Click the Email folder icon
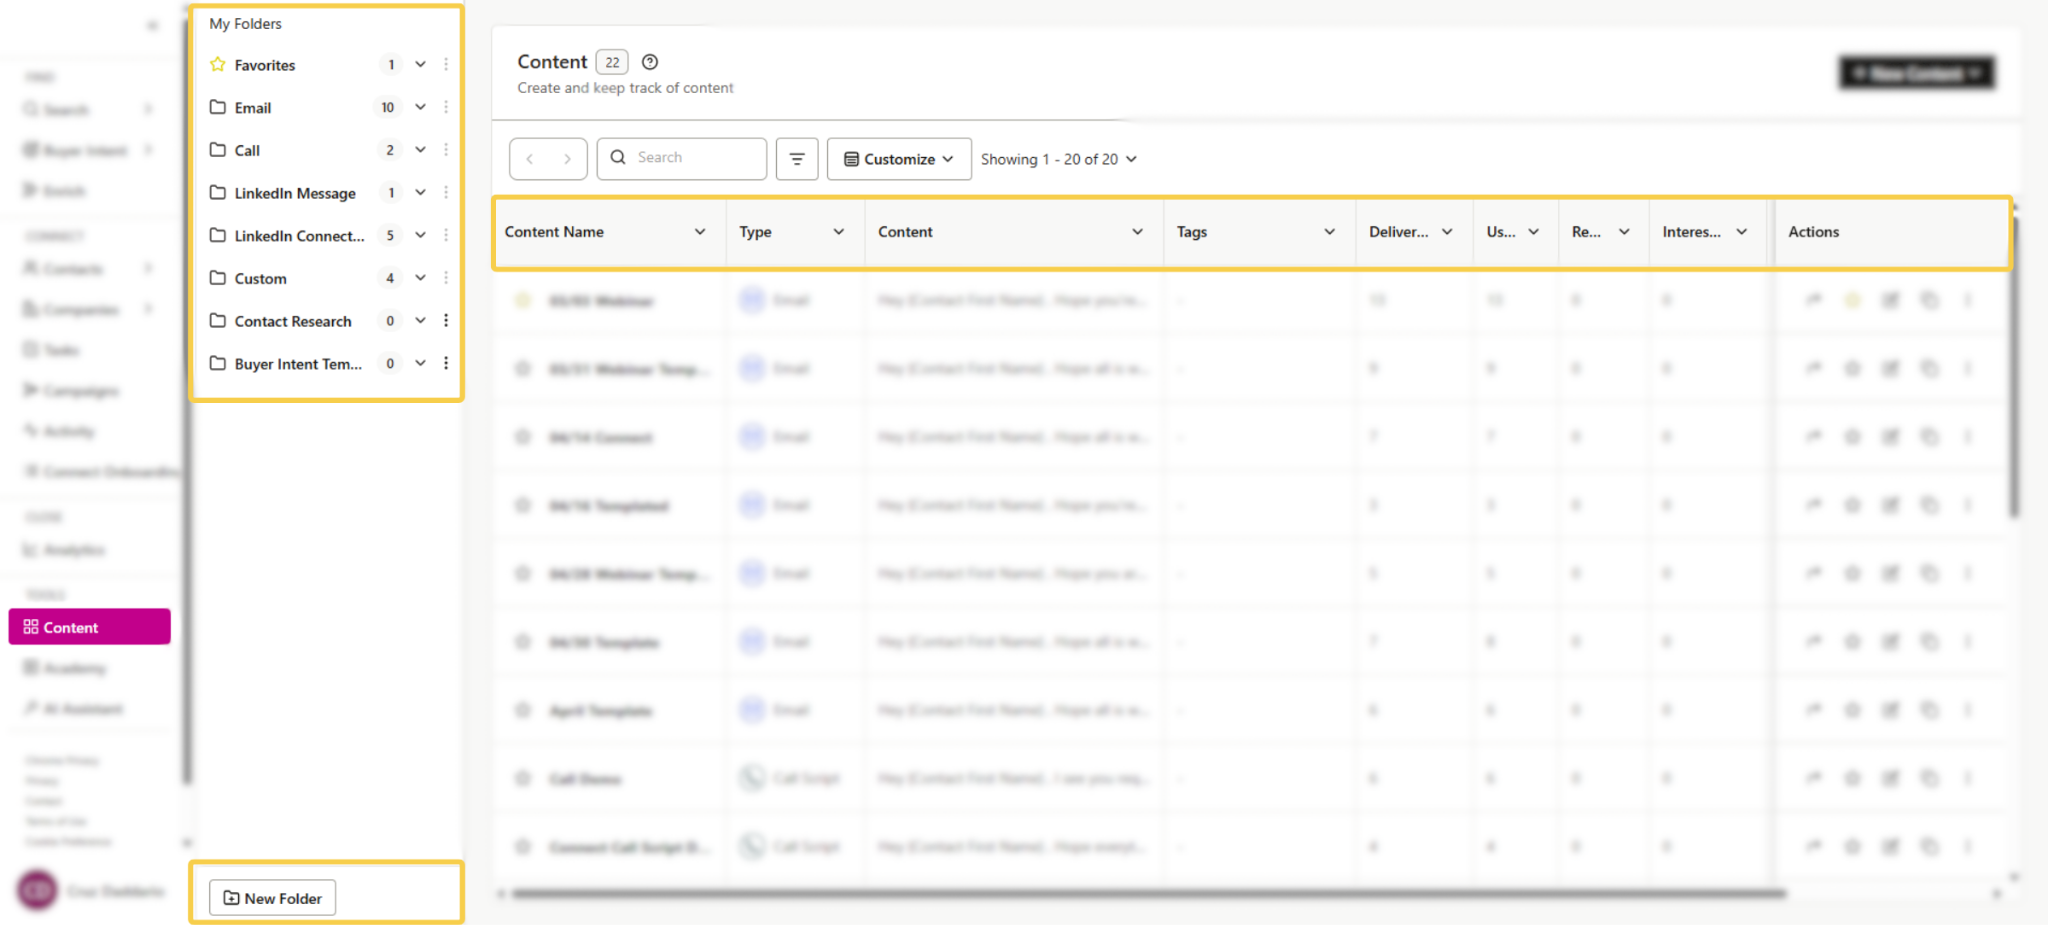Viewport: 2048px width, 925px height. [x=217, y=107]
